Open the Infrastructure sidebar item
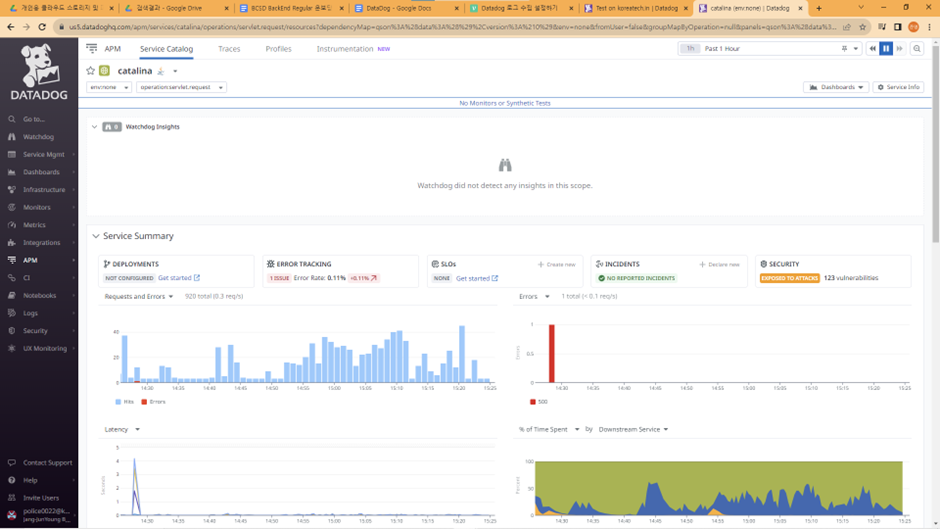 pos(44,190)
